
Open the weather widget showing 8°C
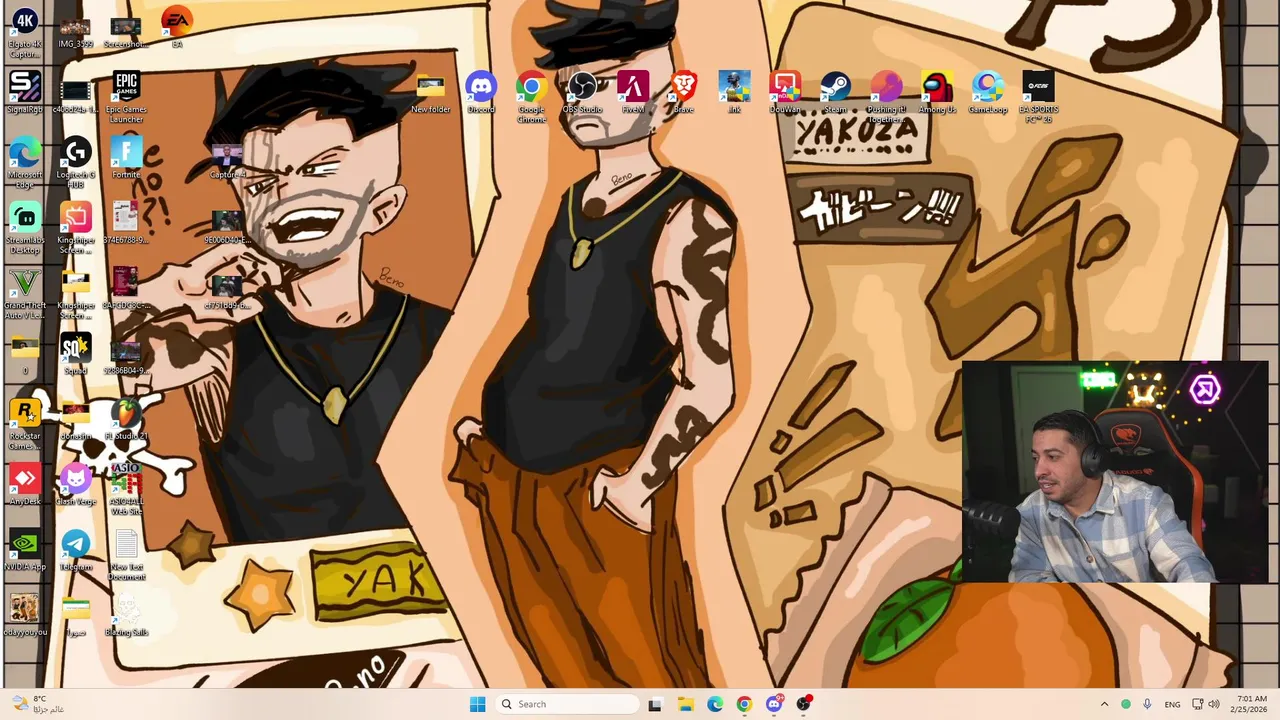coord(40,704)
